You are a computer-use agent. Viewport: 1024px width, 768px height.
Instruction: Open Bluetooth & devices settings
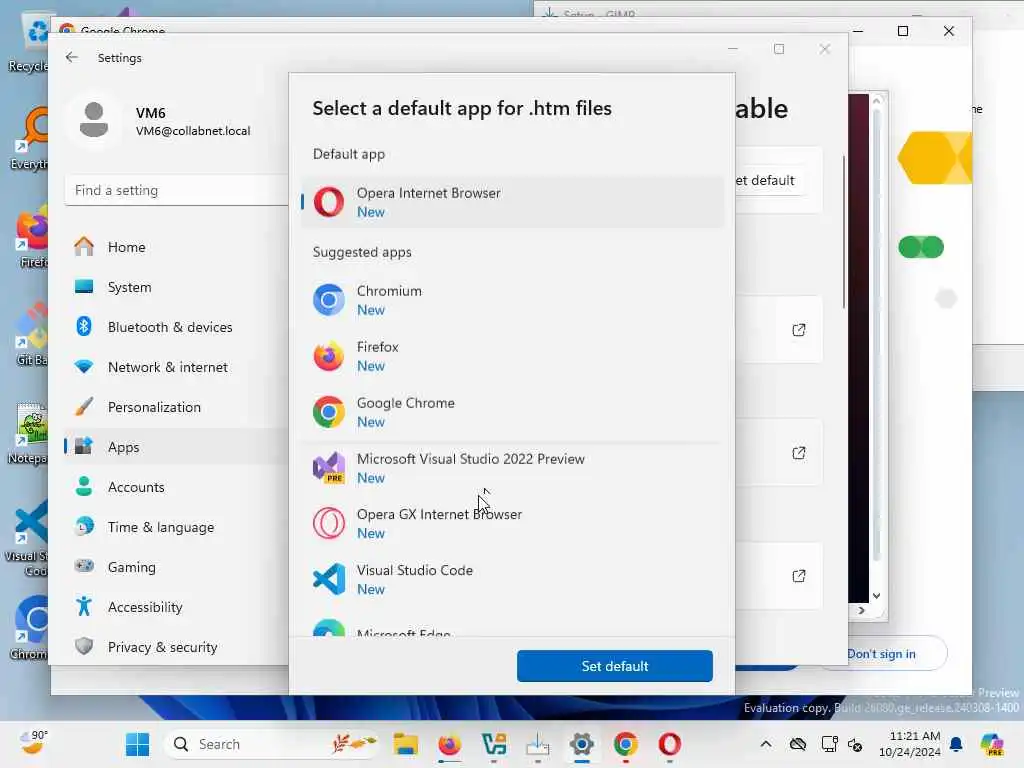[x=176, y=327]
